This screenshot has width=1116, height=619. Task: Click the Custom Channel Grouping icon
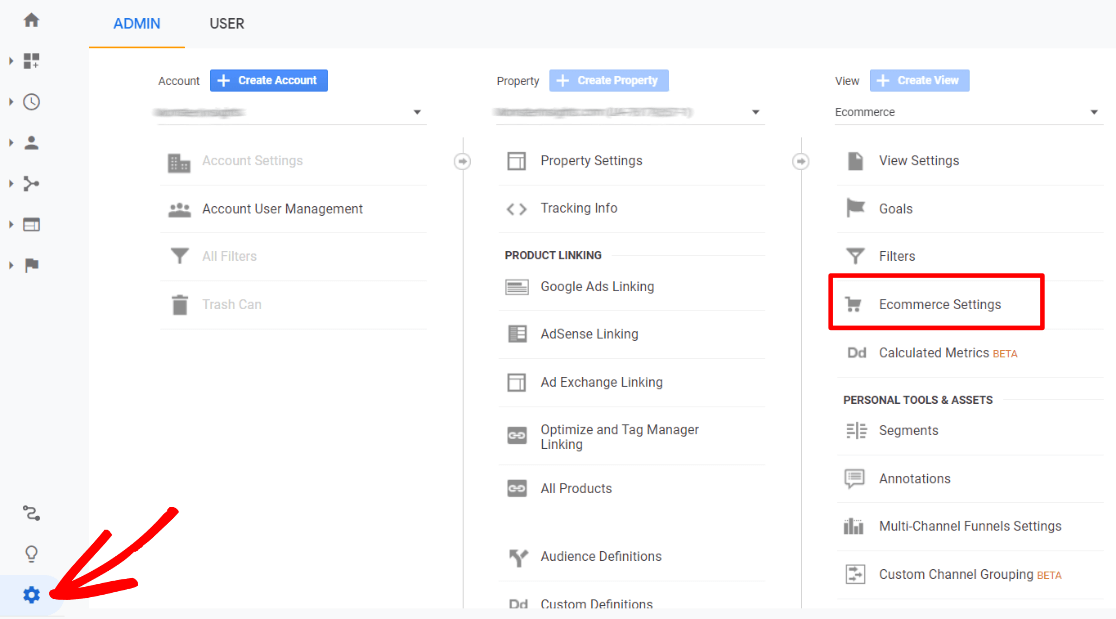click(855, 574)
